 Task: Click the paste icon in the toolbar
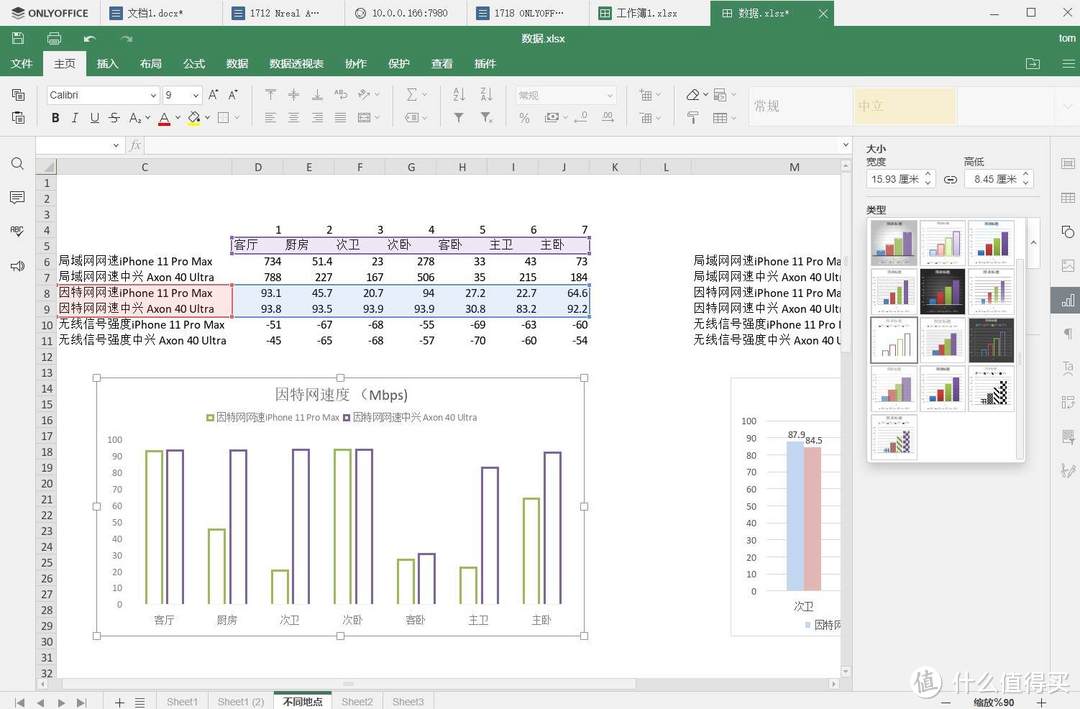pyautogui.click(x=19, y=118)
